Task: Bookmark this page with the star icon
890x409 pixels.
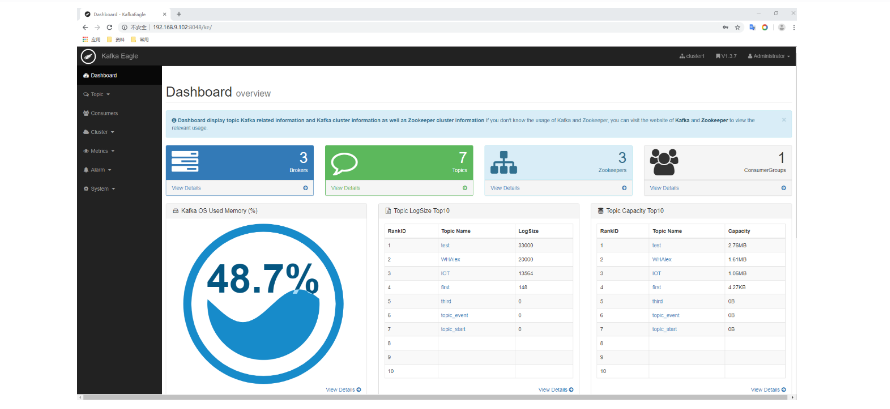Action: (x=737, y=27)
